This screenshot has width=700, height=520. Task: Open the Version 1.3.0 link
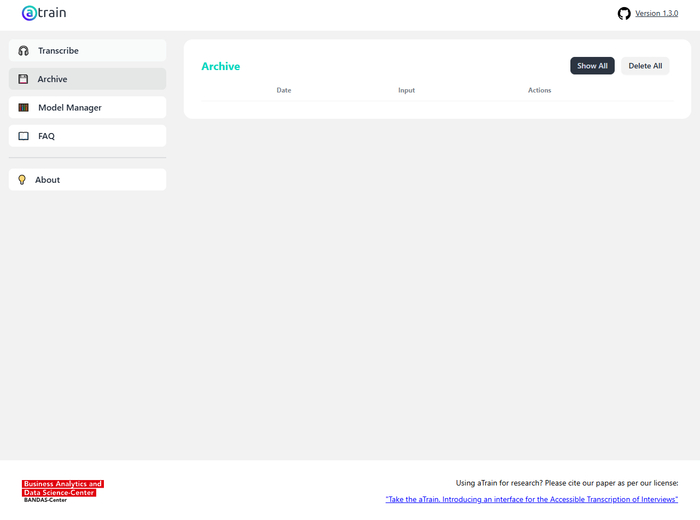[656, 13]
